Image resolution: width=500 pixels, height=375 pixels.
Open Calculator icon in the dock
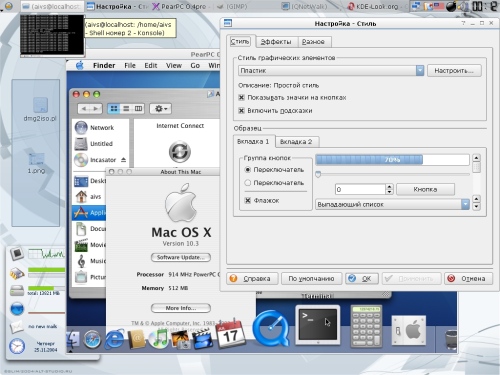366,326
